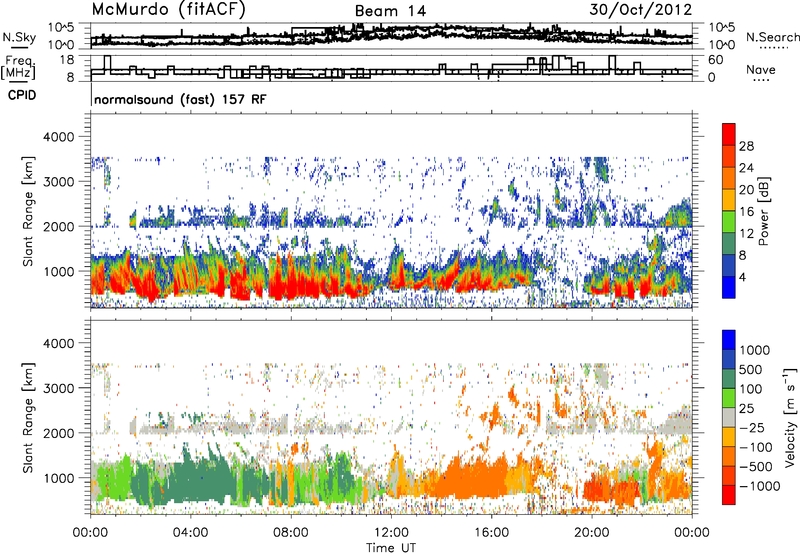Click the N.Search legend label
Image resolution: width=800 pixels, height=554 pixels.
click(772, 37)
